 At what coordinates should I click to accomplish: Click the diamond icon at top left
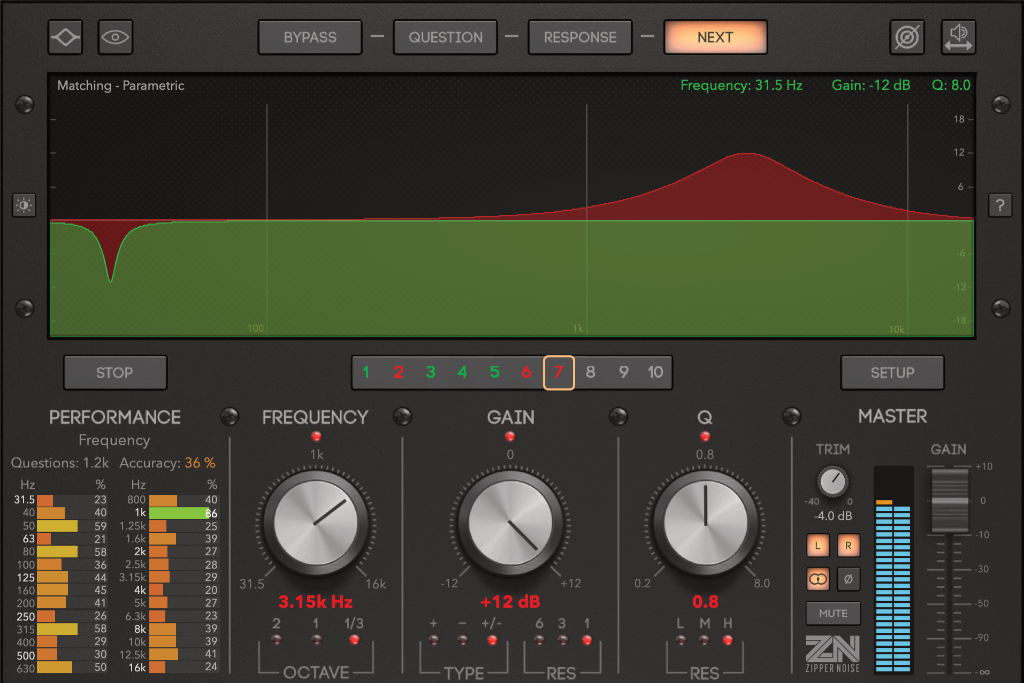(x=66, y=37)
